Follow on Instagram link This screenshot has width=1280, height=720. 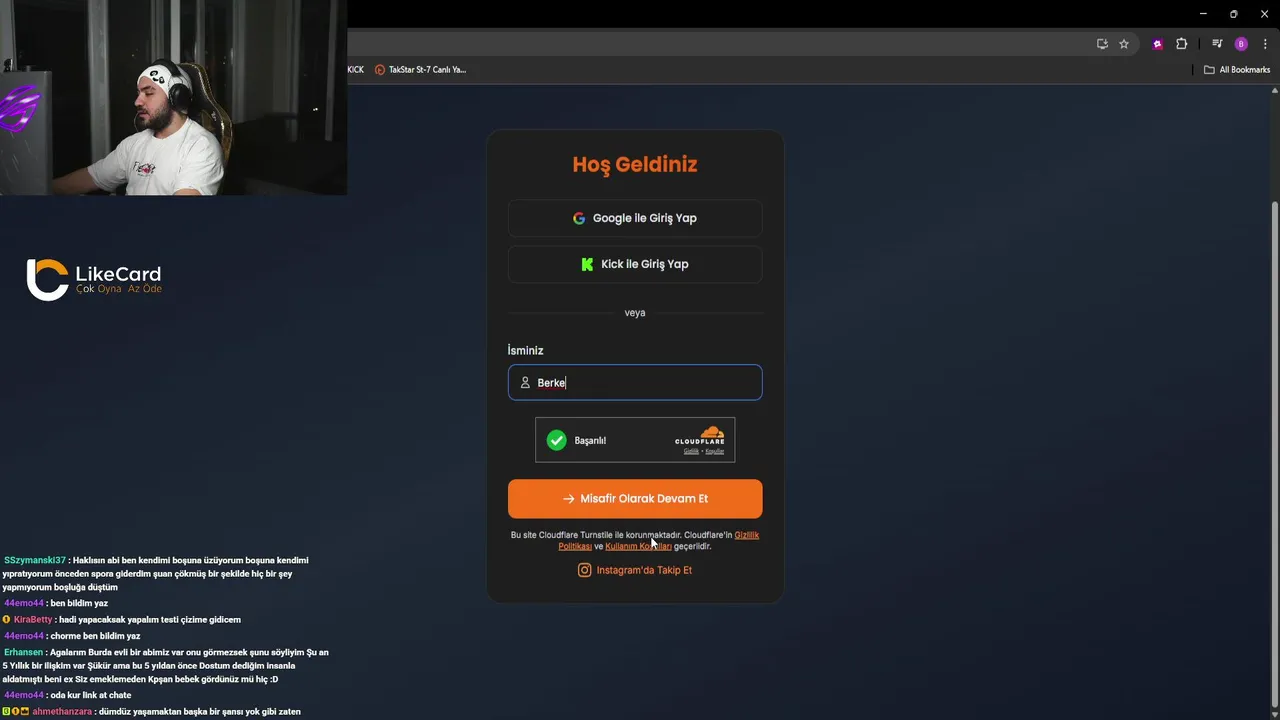(635, 570)
